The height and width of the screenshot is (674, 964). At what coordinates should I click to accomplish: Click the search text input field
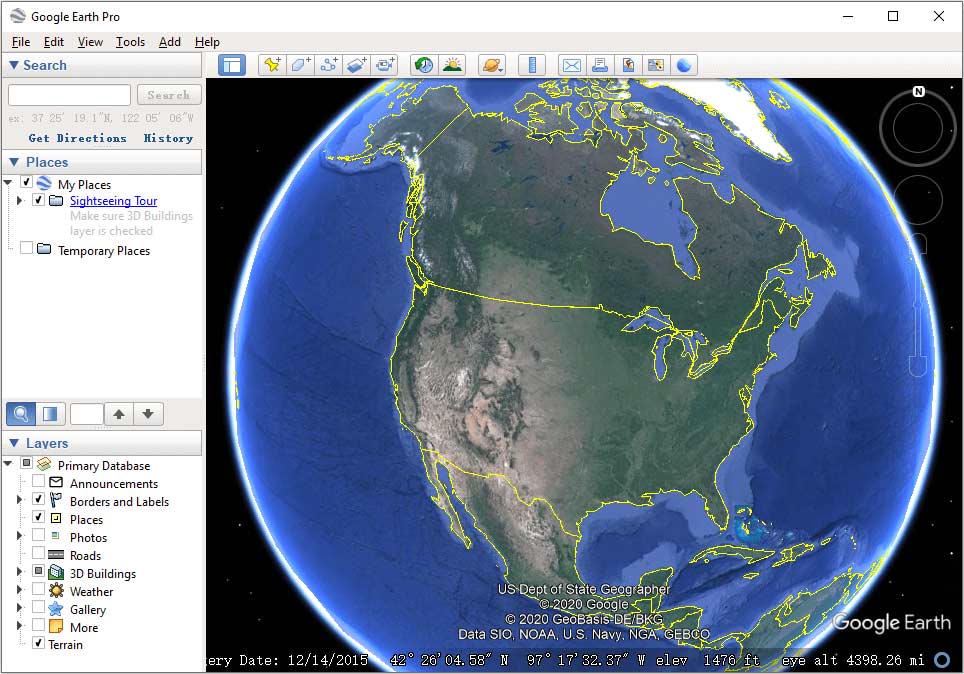point(69,95)
